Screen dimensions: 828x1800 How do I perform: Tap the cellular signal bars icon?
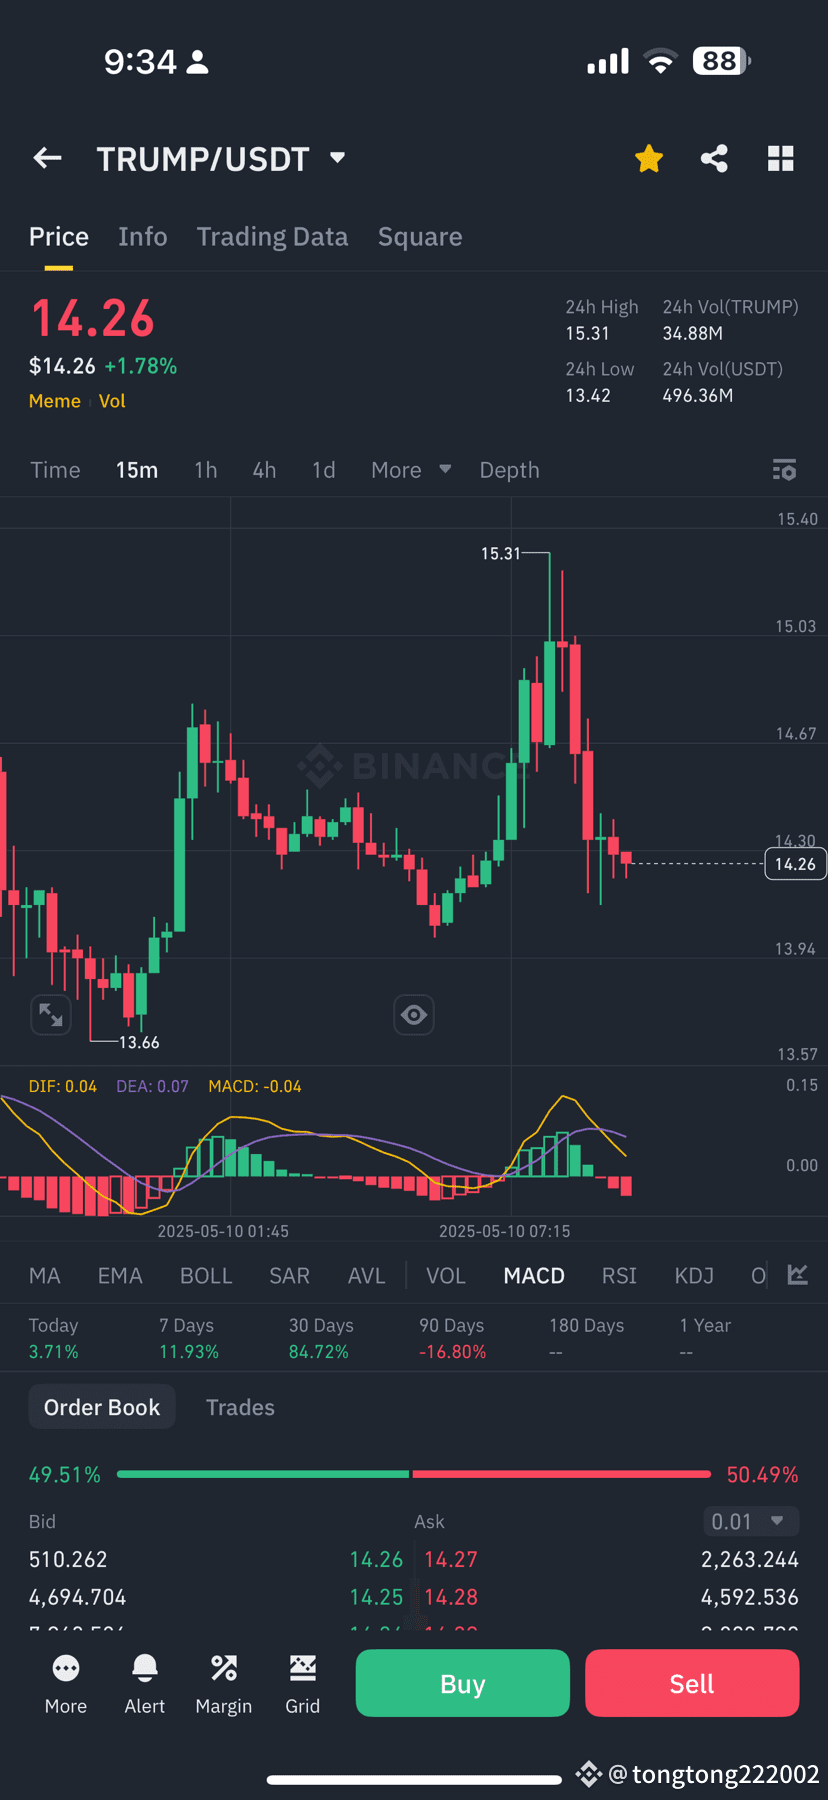coord(608,61)
